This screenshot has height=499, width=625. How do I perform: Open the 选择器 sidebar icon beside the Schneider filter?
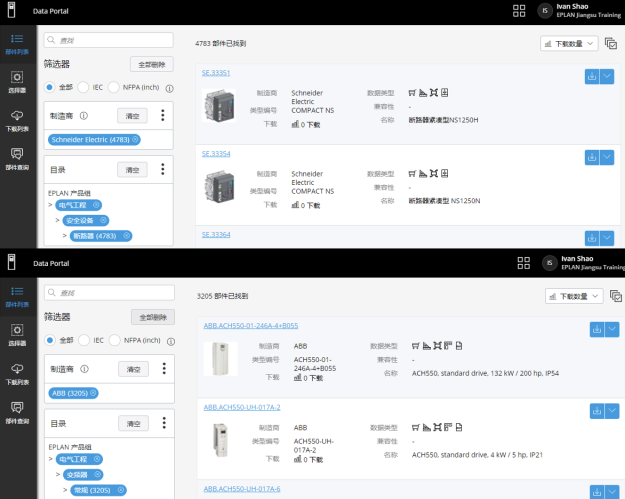coord(15,81)
